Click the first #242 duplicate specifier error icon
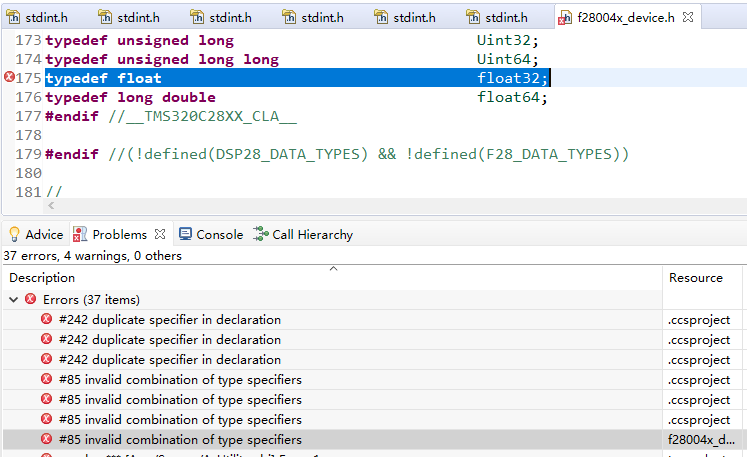This screenshot has height=457, width=747. point(47,319)
